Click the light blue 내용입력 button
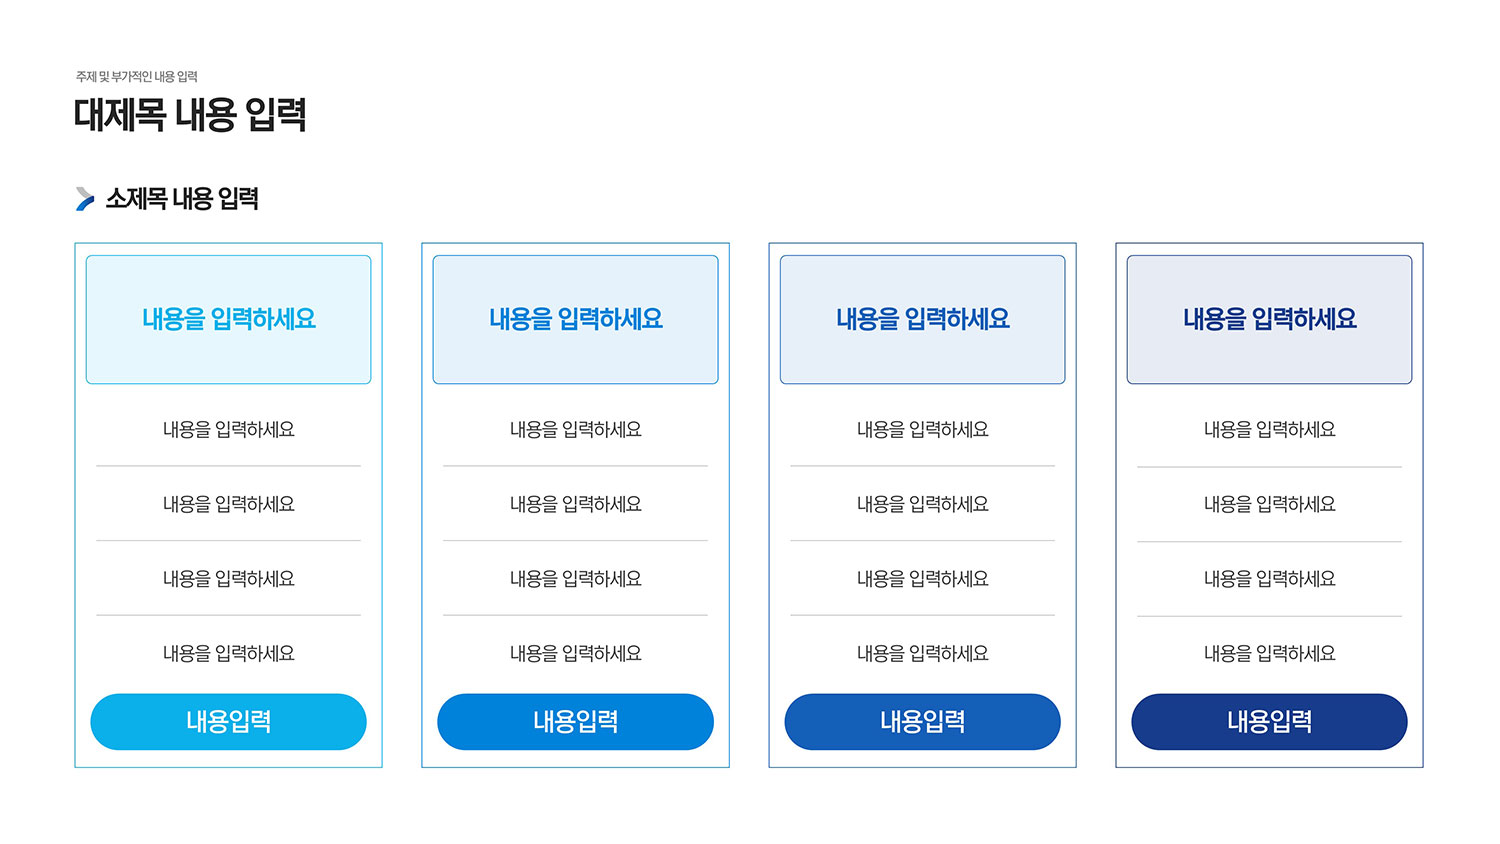 click(x=228, y=722)
